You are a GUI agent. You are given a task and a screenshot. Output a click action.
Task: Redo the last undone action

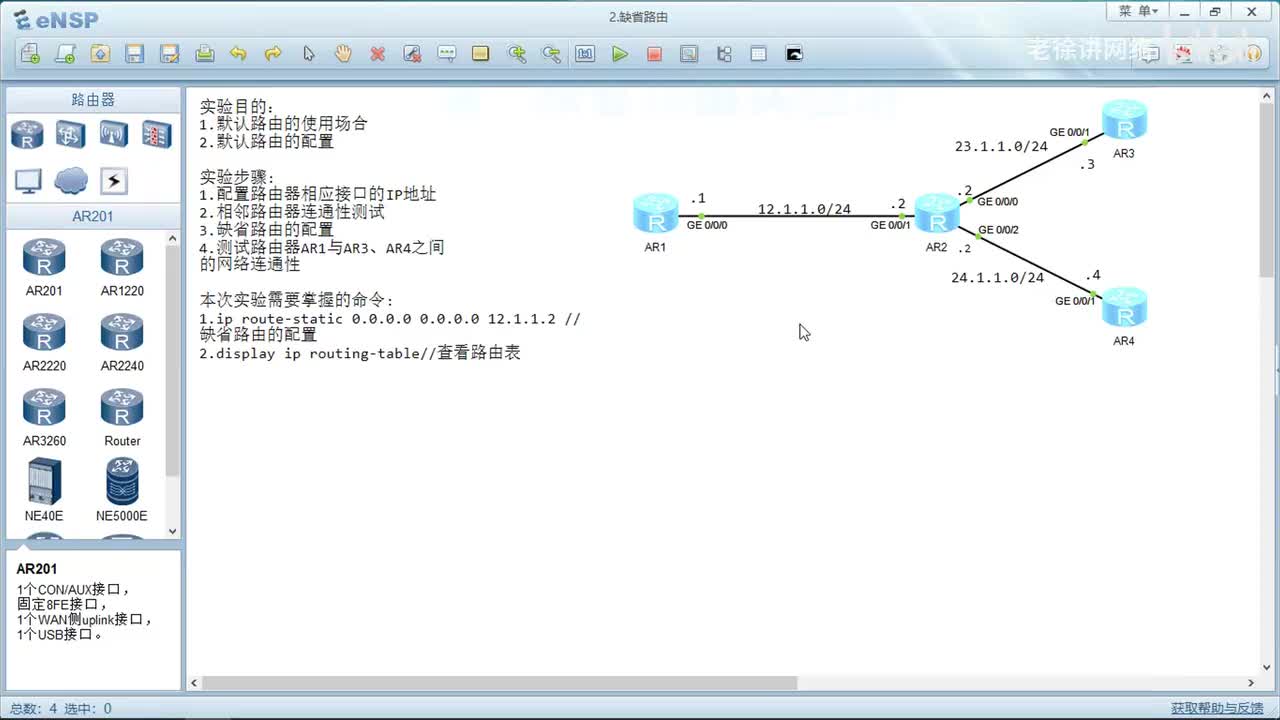[x=273, y=54]
